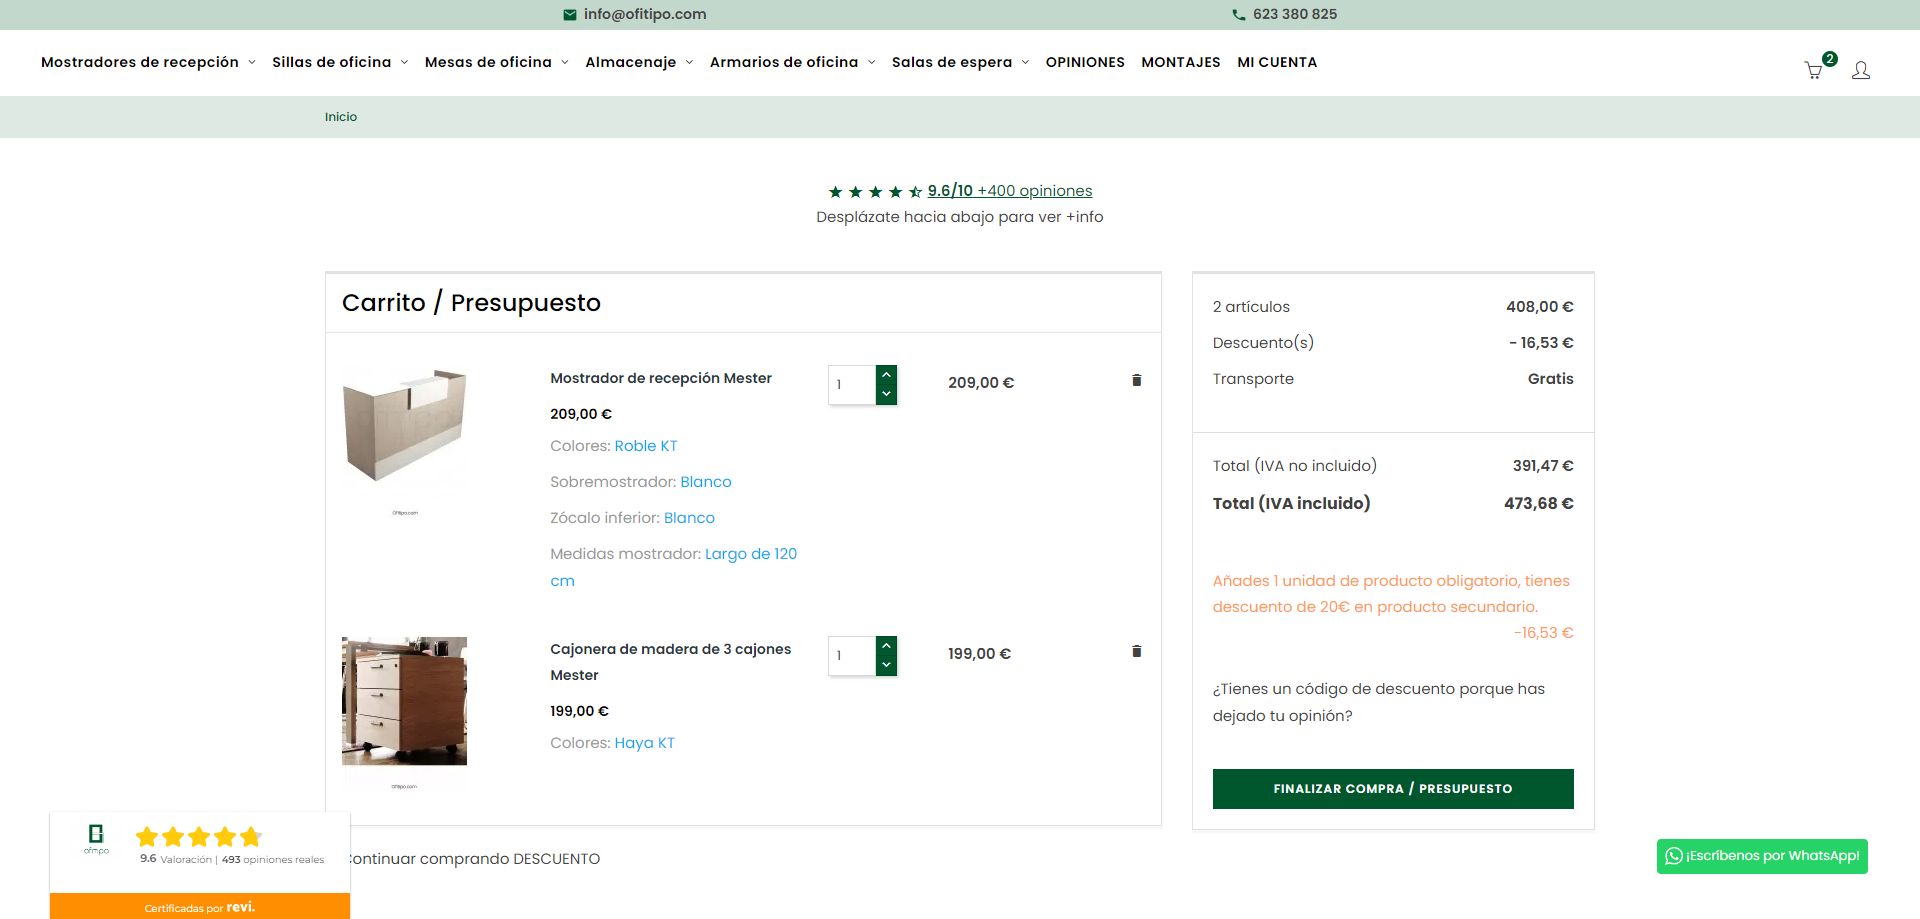Expand Sillas de oficina menu
This screenshot has height=919, width=1920.
[x=340, y=62]
